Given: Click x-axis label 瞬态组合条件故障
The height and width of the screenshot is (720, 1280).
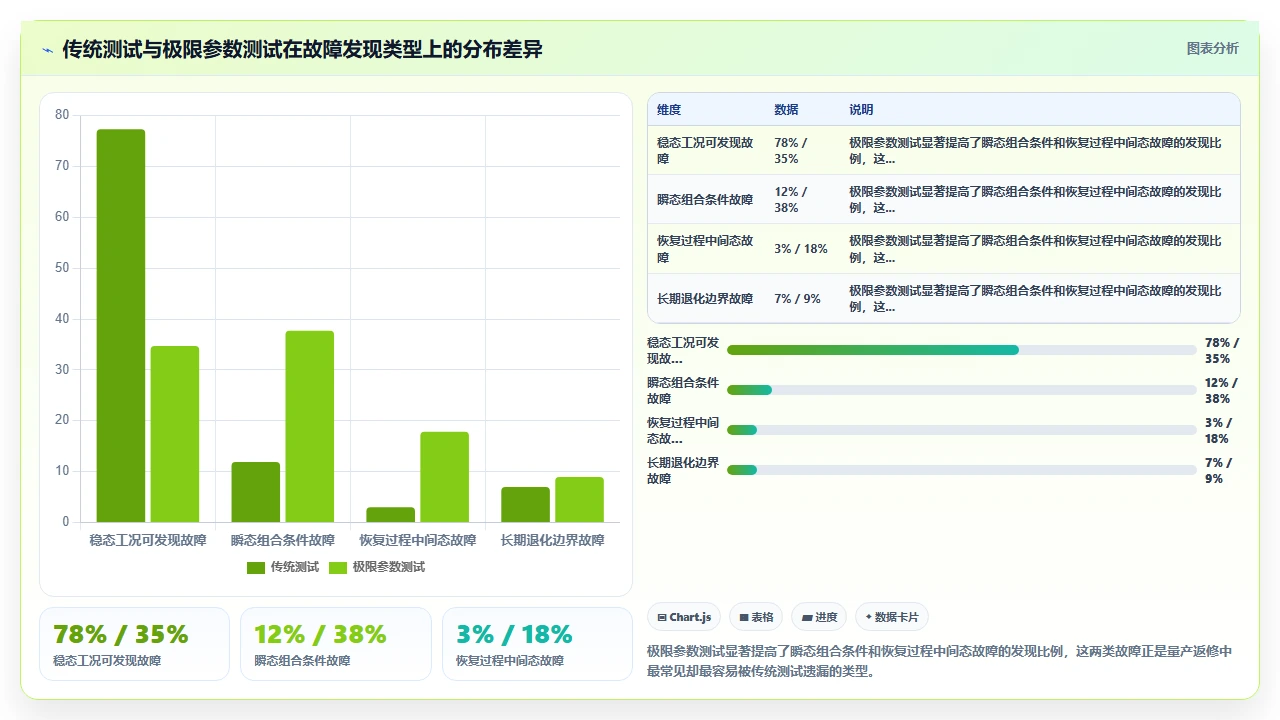Looking at the screenshot, I should click(x=283, y=540).
